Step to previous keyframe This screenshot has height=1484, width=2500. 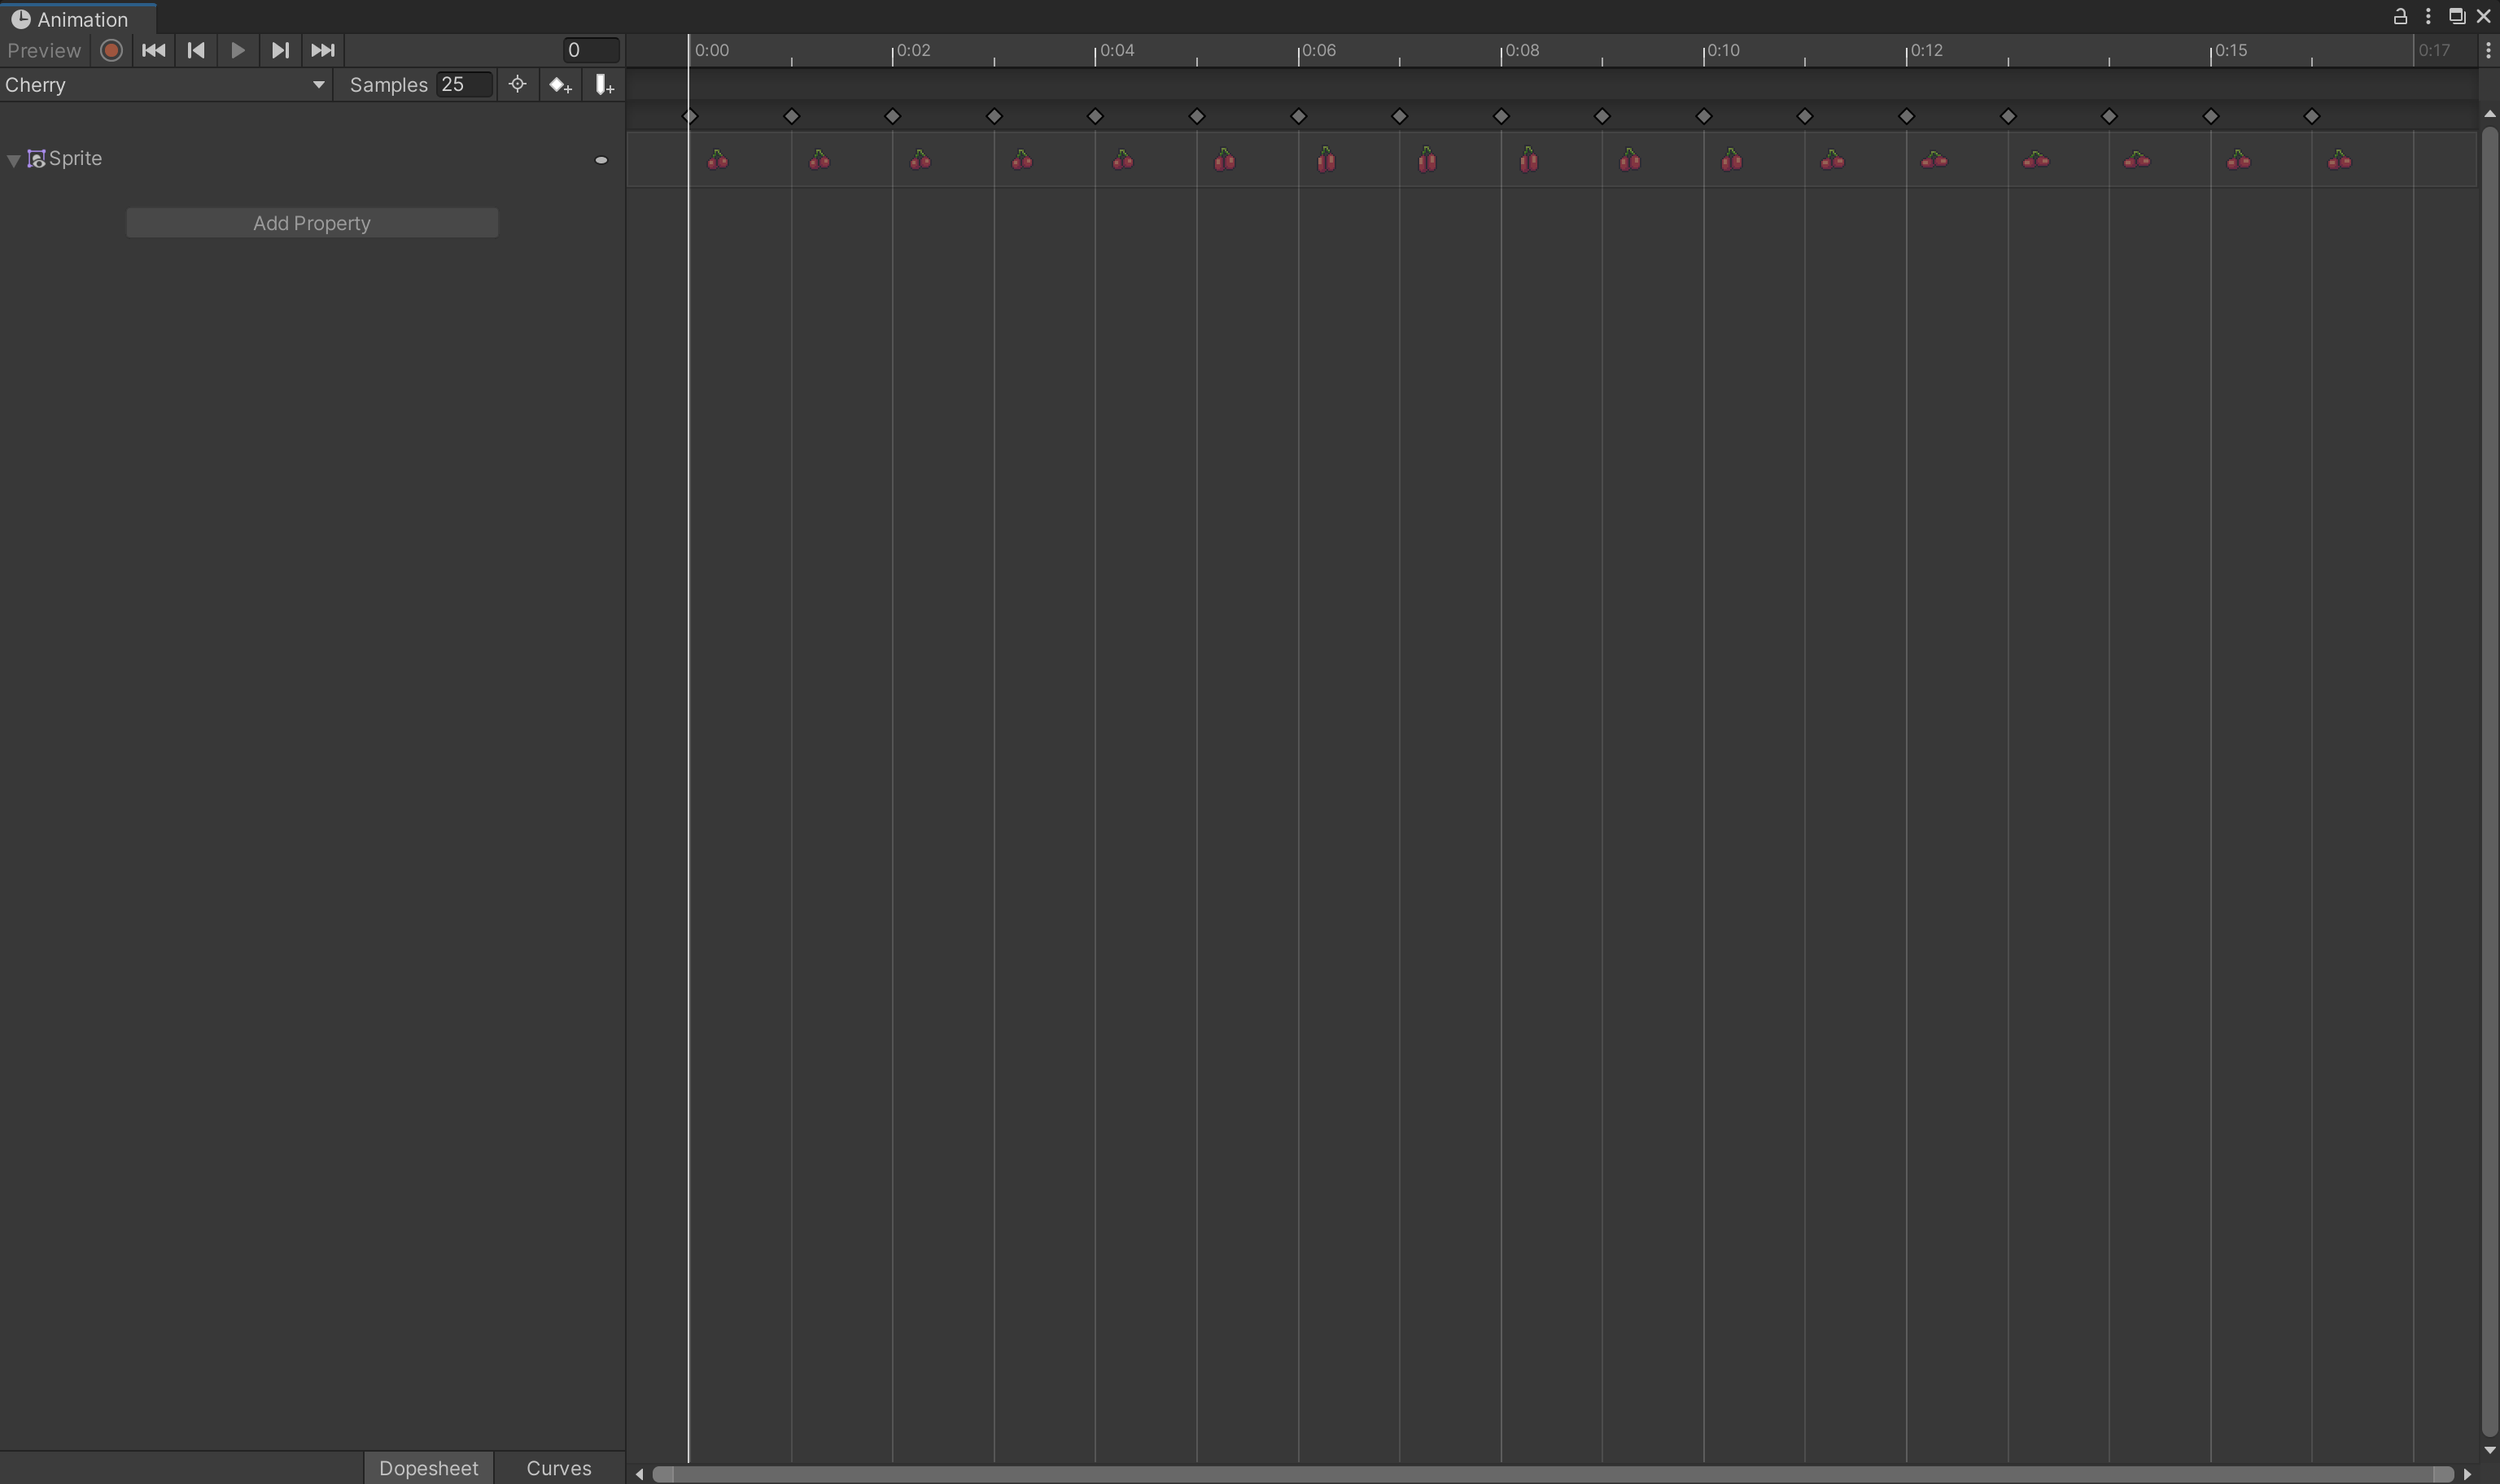point(196,50)
